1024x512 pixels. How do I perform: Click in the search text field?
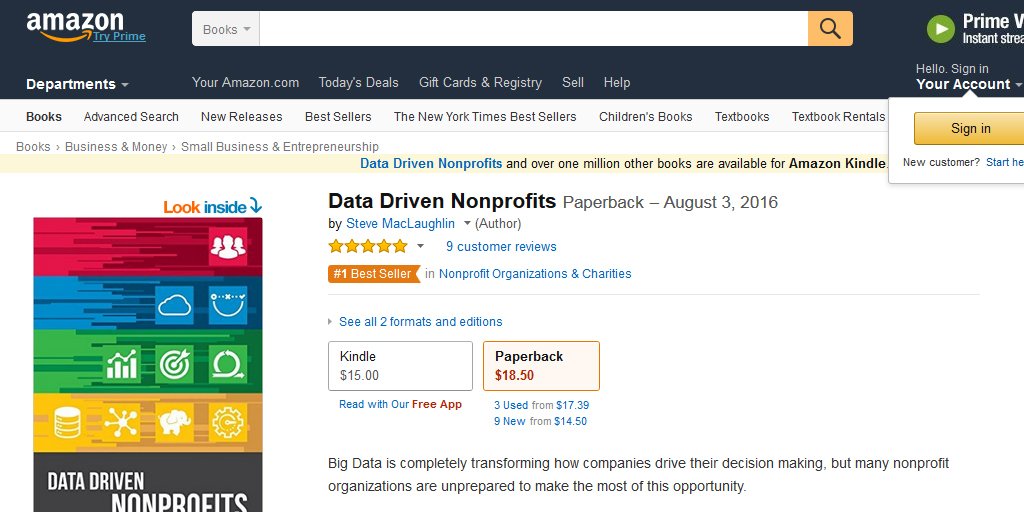(534, 29)
